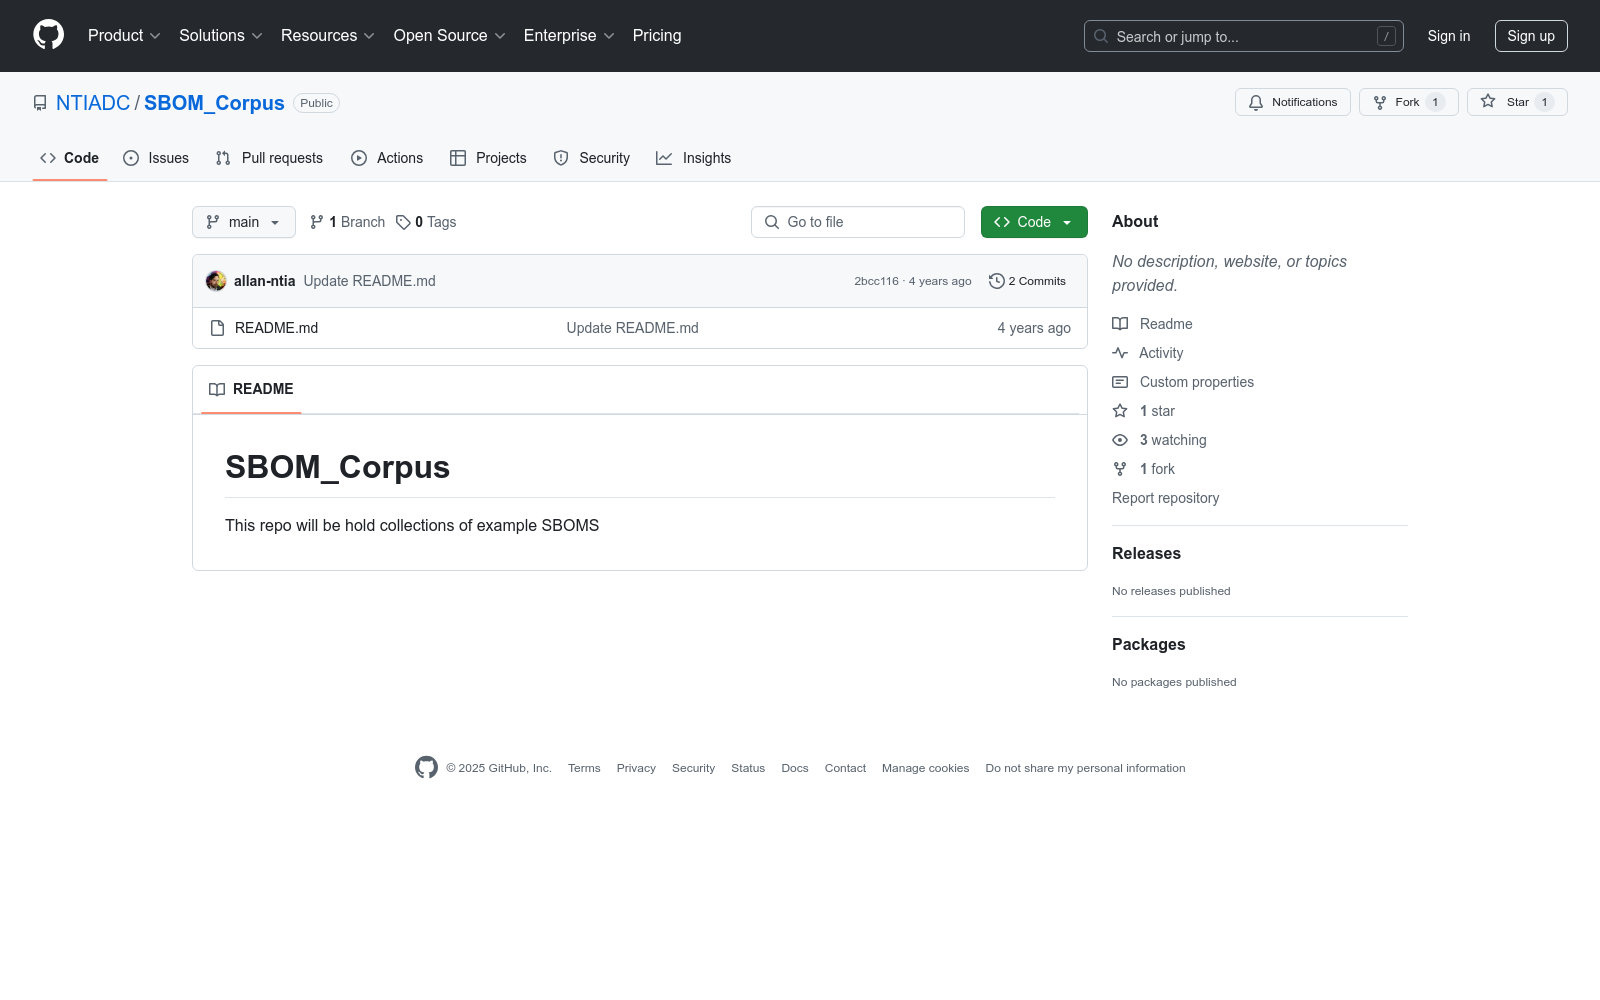Click the Sign up button
Screen dimensions: 1600x1000
pyautogui.click(x=1531, y=36)
